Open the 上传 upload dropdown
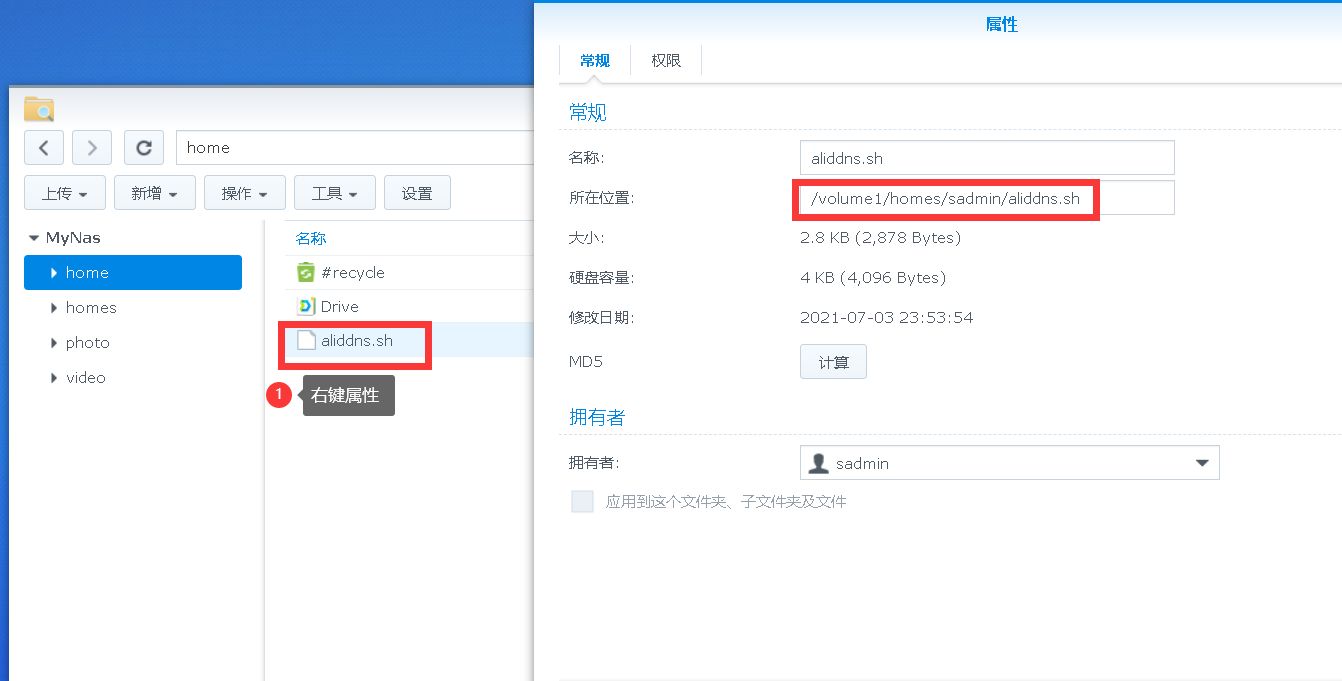This screenshot has height=681, width=1342. coord(64,193)
